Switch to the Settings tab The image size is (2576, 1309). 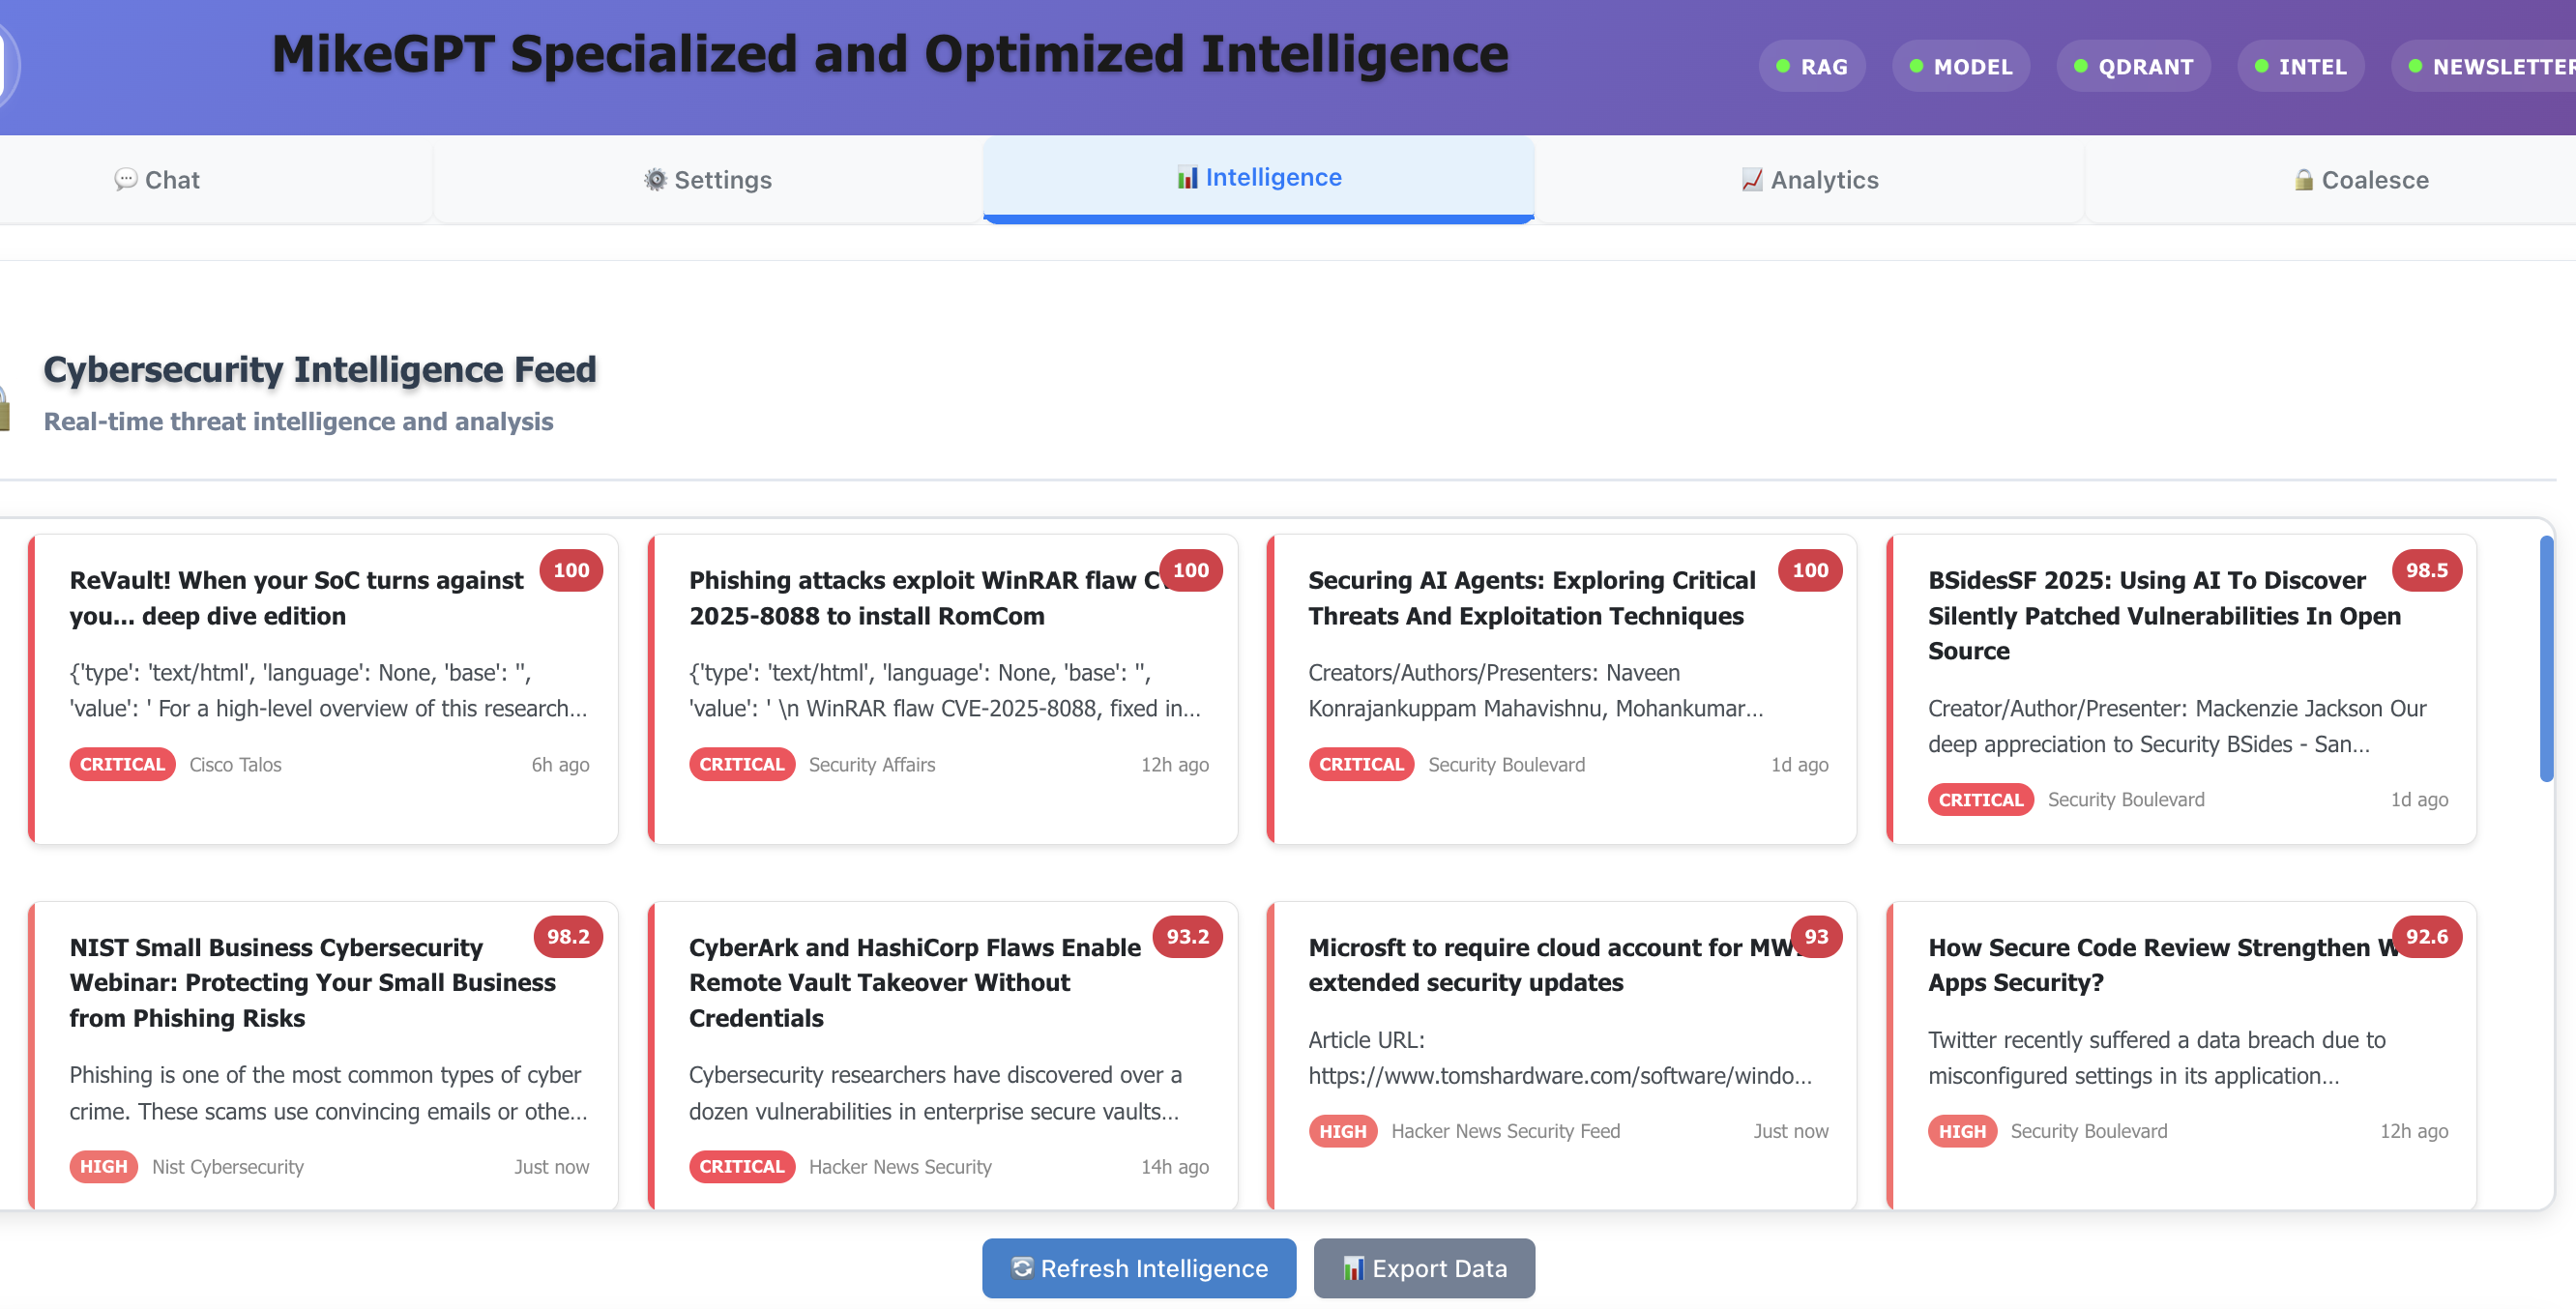[708, 180]
